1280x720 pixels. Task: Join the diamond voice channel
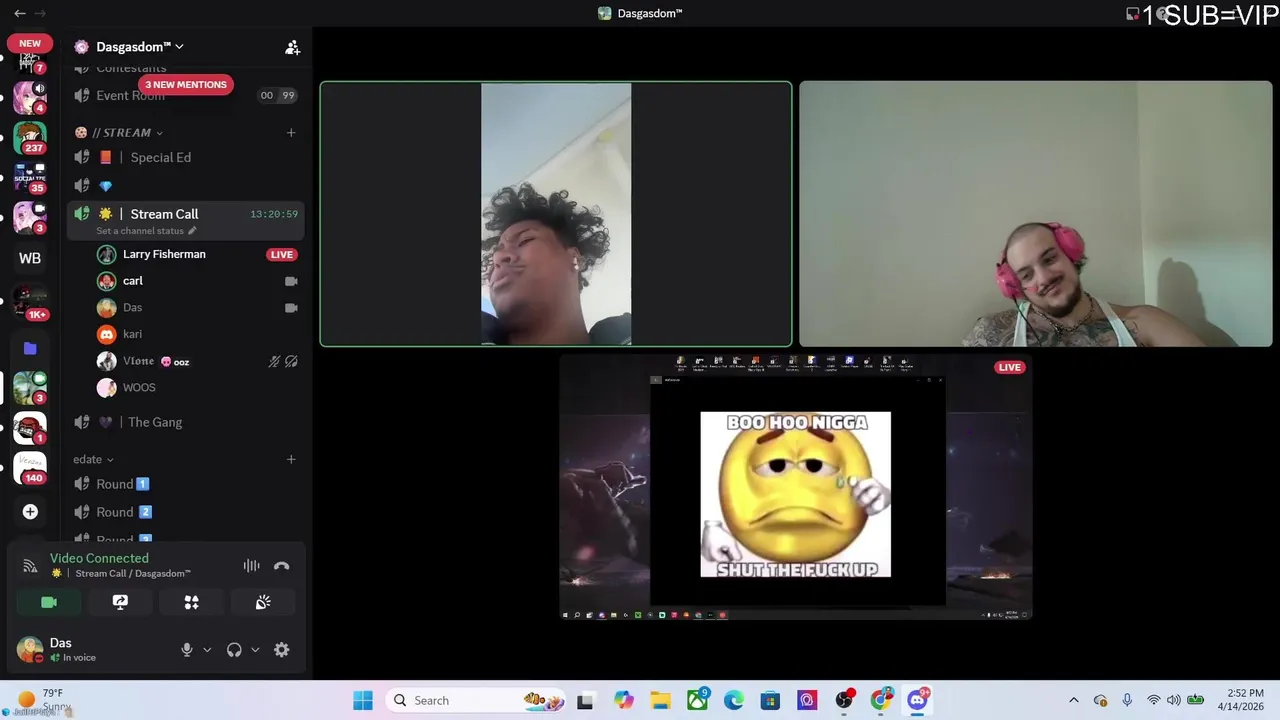[x=185, y=186]
